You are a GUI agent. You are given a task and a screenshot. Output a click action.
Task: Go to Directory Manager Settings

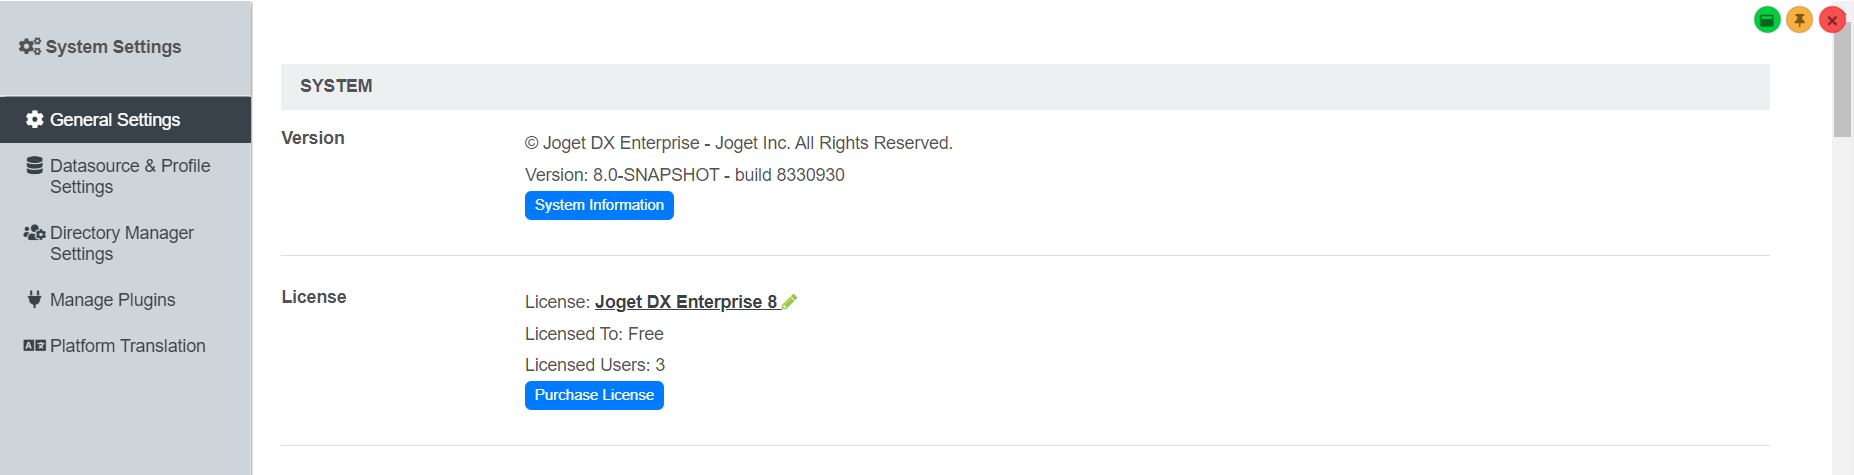(x=122, y=243)
